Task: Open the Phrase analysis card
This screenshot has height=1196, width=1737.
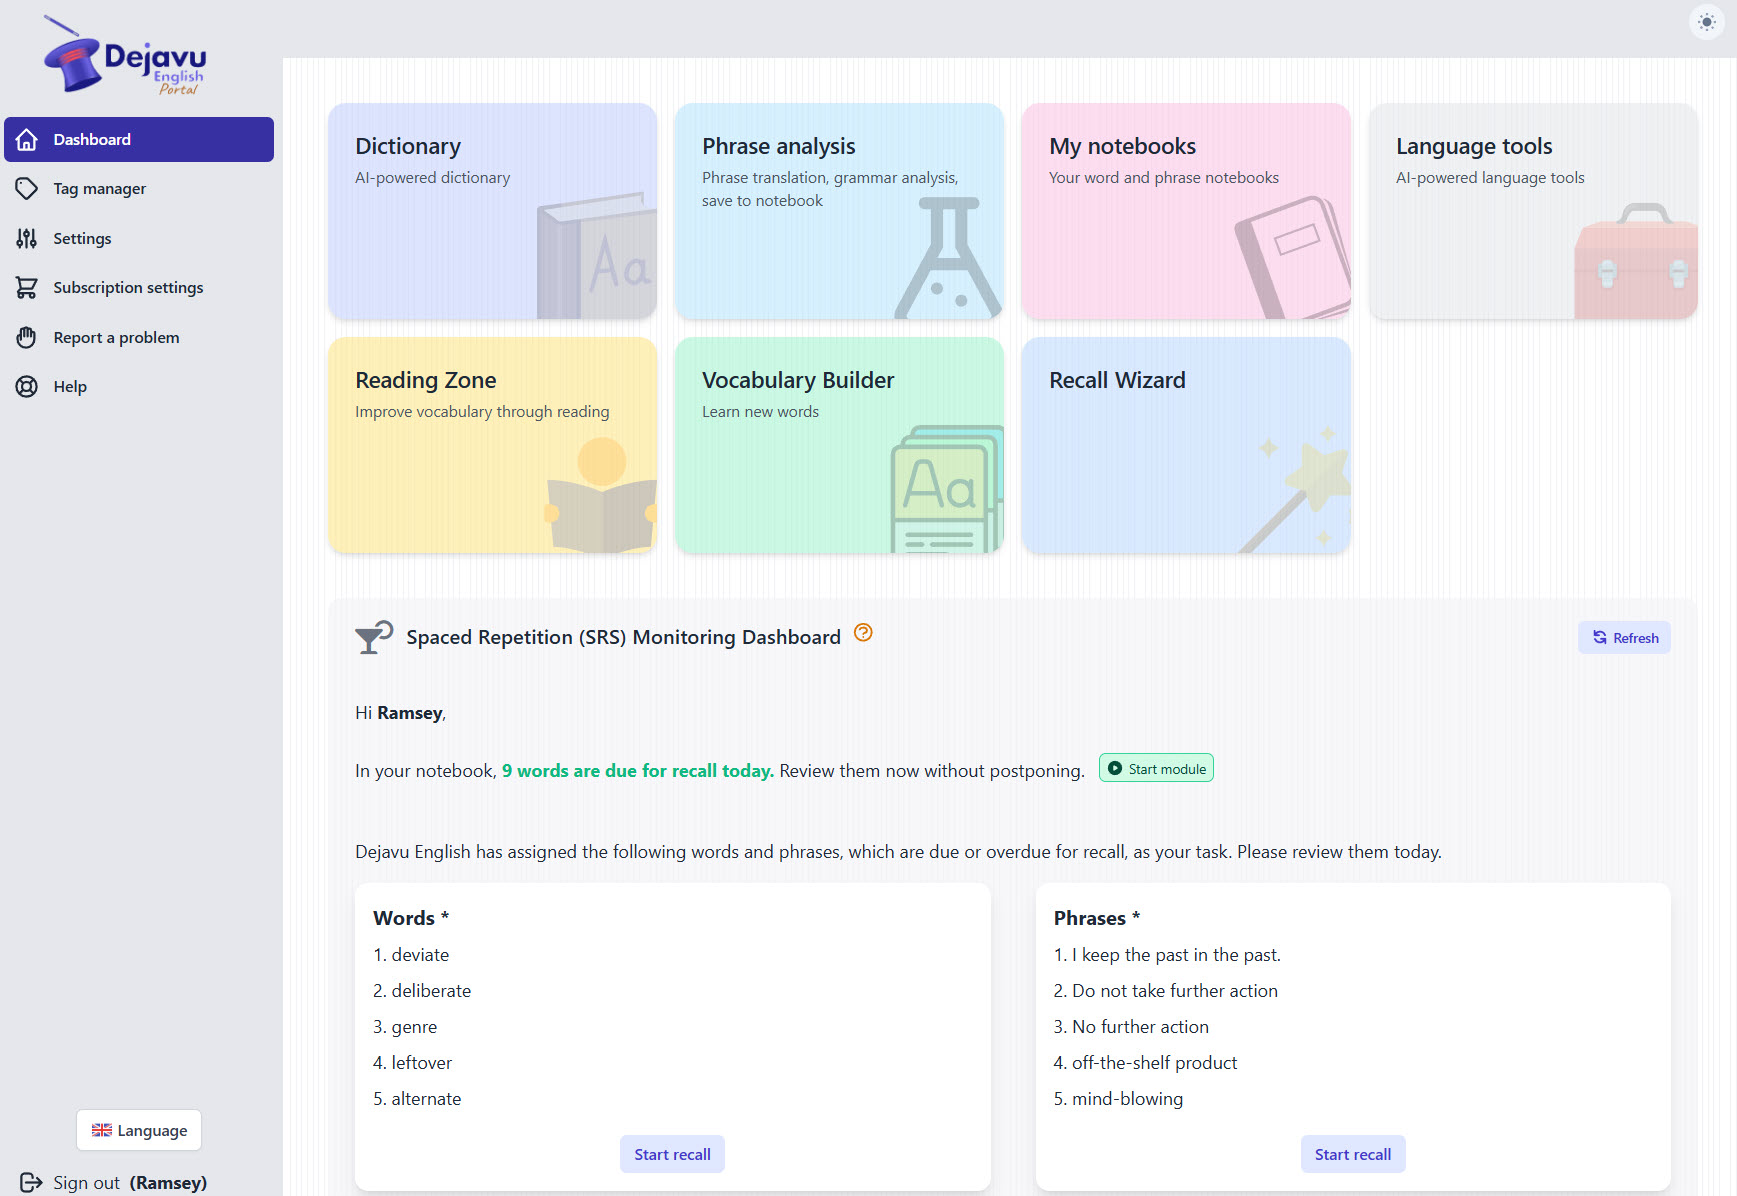Action: pyautogui.click(x=839, y=212)
